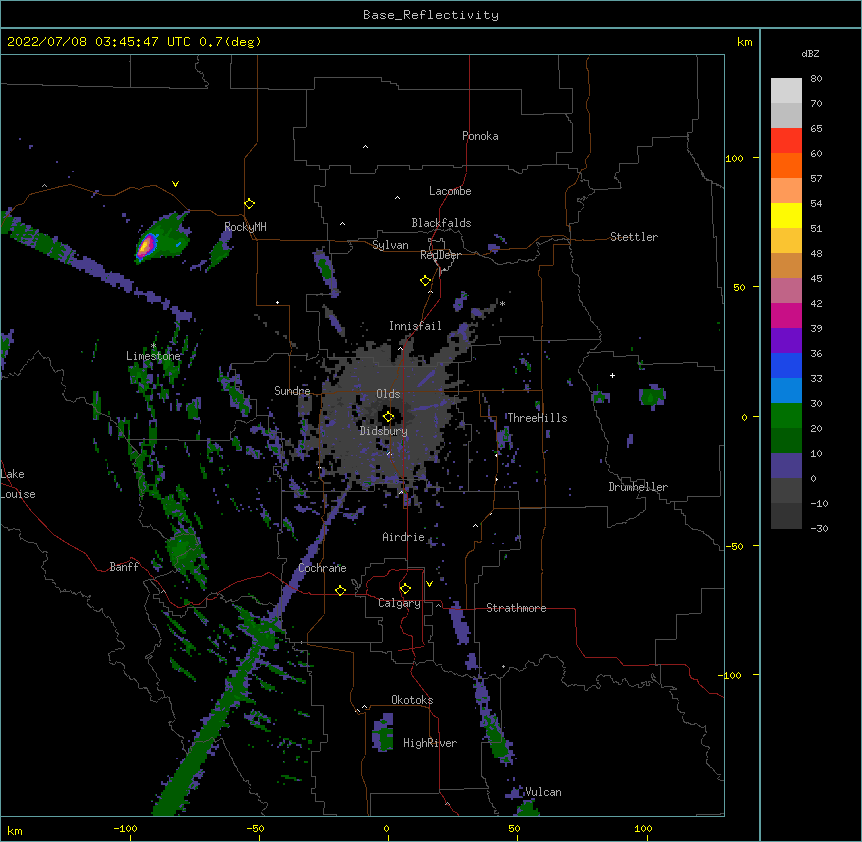The height and width of the screenshot is (842, 862).
Task: Click the HighRiver label
Action: click(x=430, y=743)
